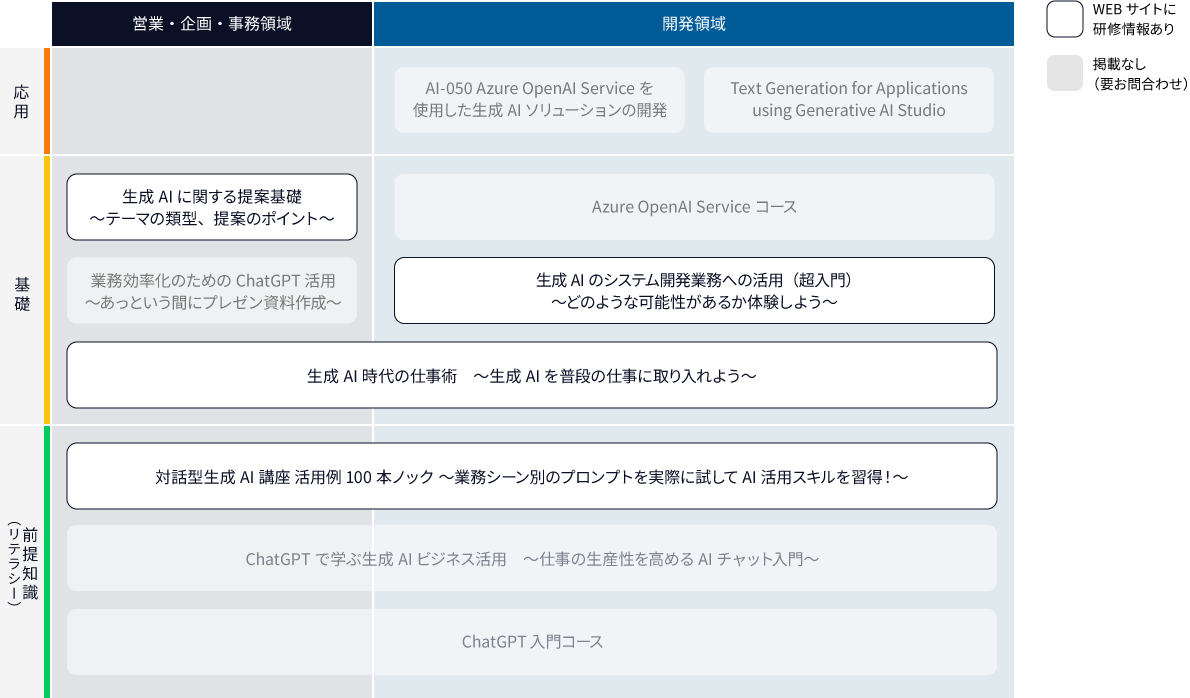Click 業務効率化のための ChatGPT 活用 course box
Screen dimensions: 1190x698
[x=212, y=291]
